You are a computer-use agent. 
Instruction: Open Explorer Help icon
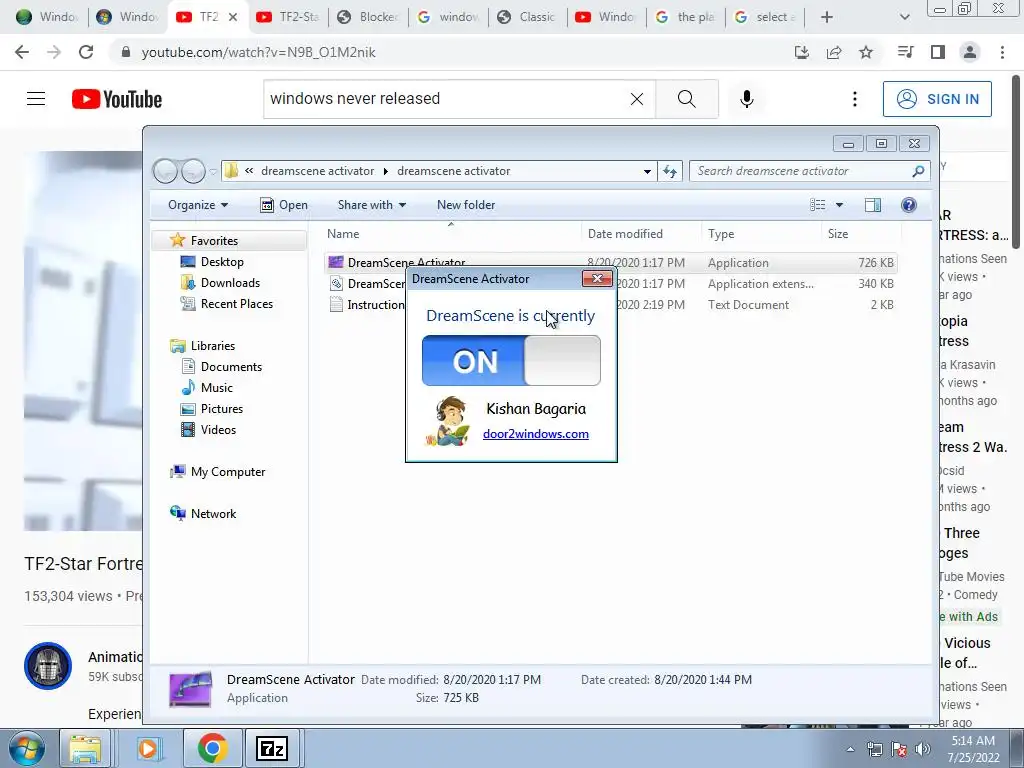[x=908, y=205]
